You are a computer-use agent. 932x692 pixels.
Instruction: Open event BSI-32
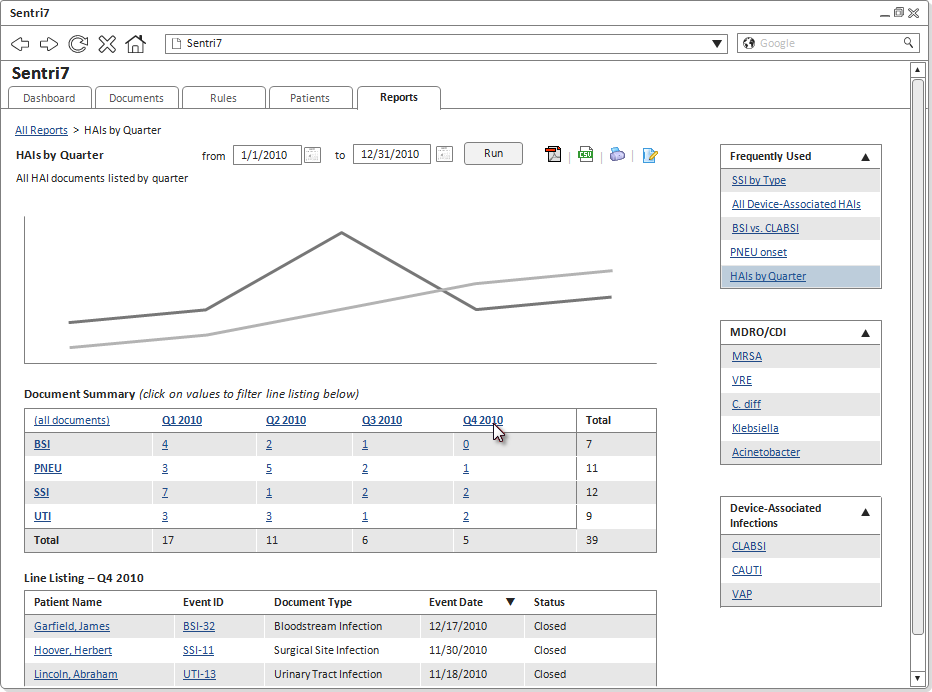[199, 626]
